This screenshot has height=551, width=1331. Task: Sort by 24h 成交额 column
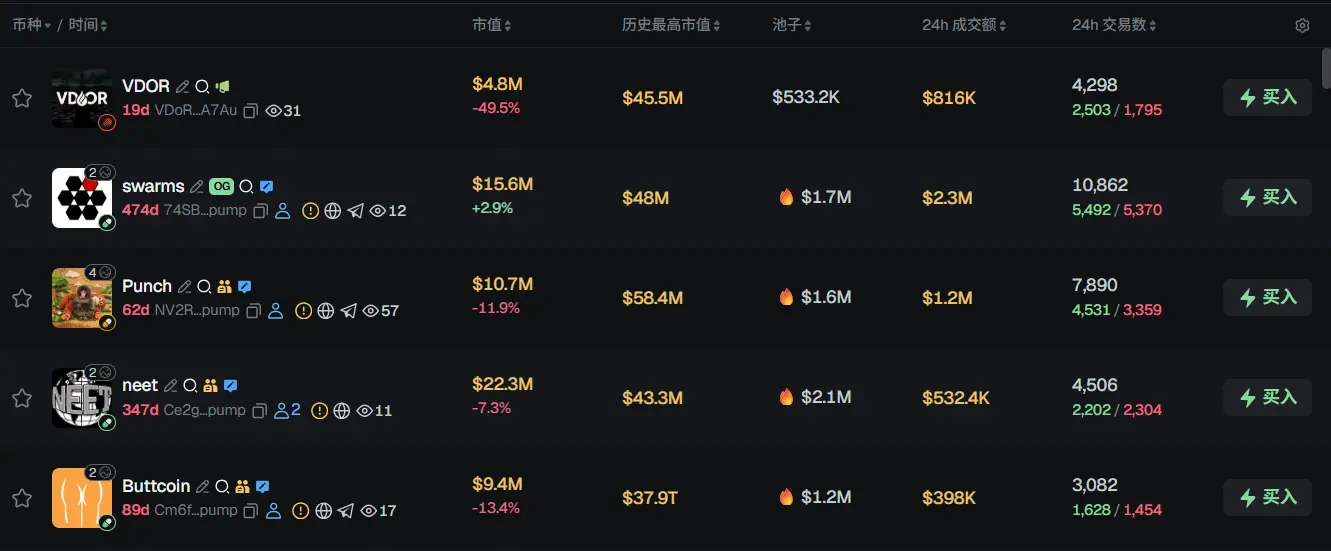pyautogui.click(x=965, y=25)
